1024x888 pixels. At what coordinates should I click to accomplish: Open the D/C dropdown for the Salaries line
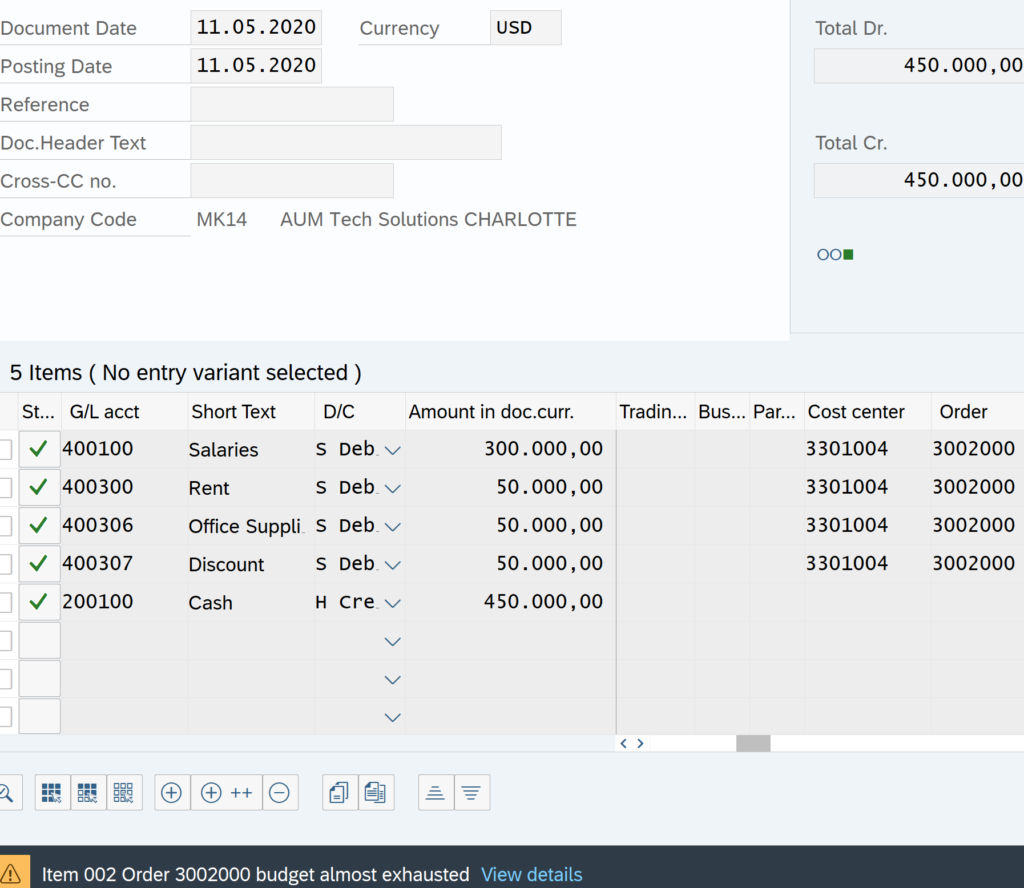tap(392, 450)
